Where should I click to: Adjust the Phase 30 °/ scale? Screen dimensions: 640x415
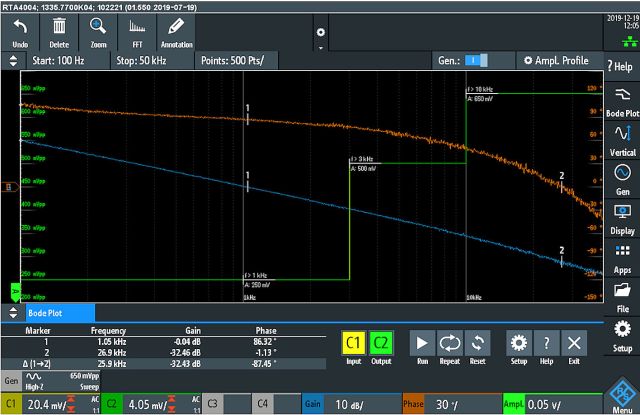click(x=452, y=404)
